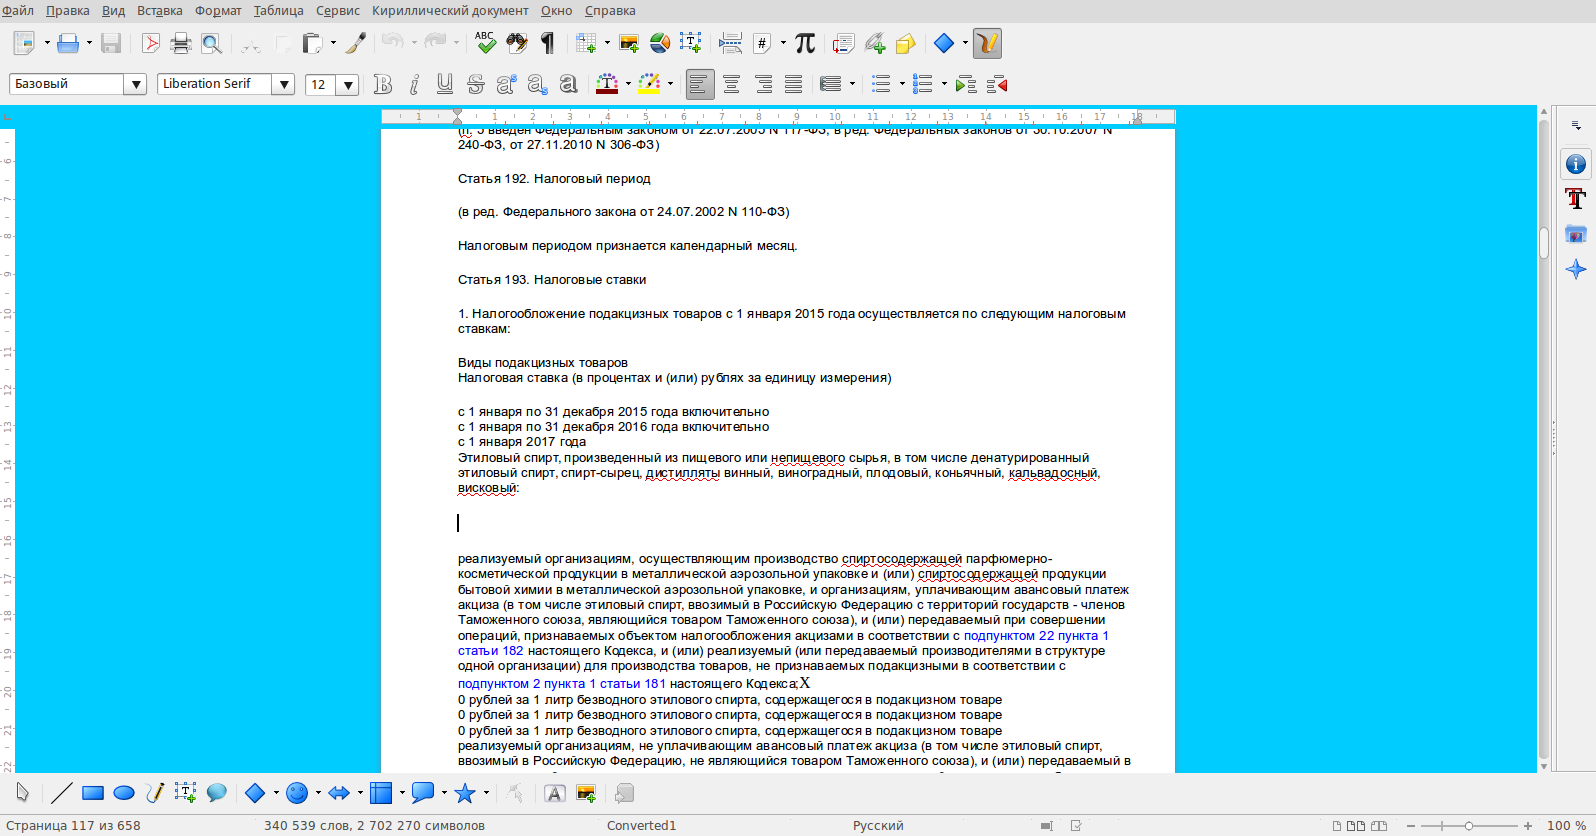This screenshot has height=836, width=1596.
Task: Open the sidebar Gallery panel
Action: [1576, 234]
